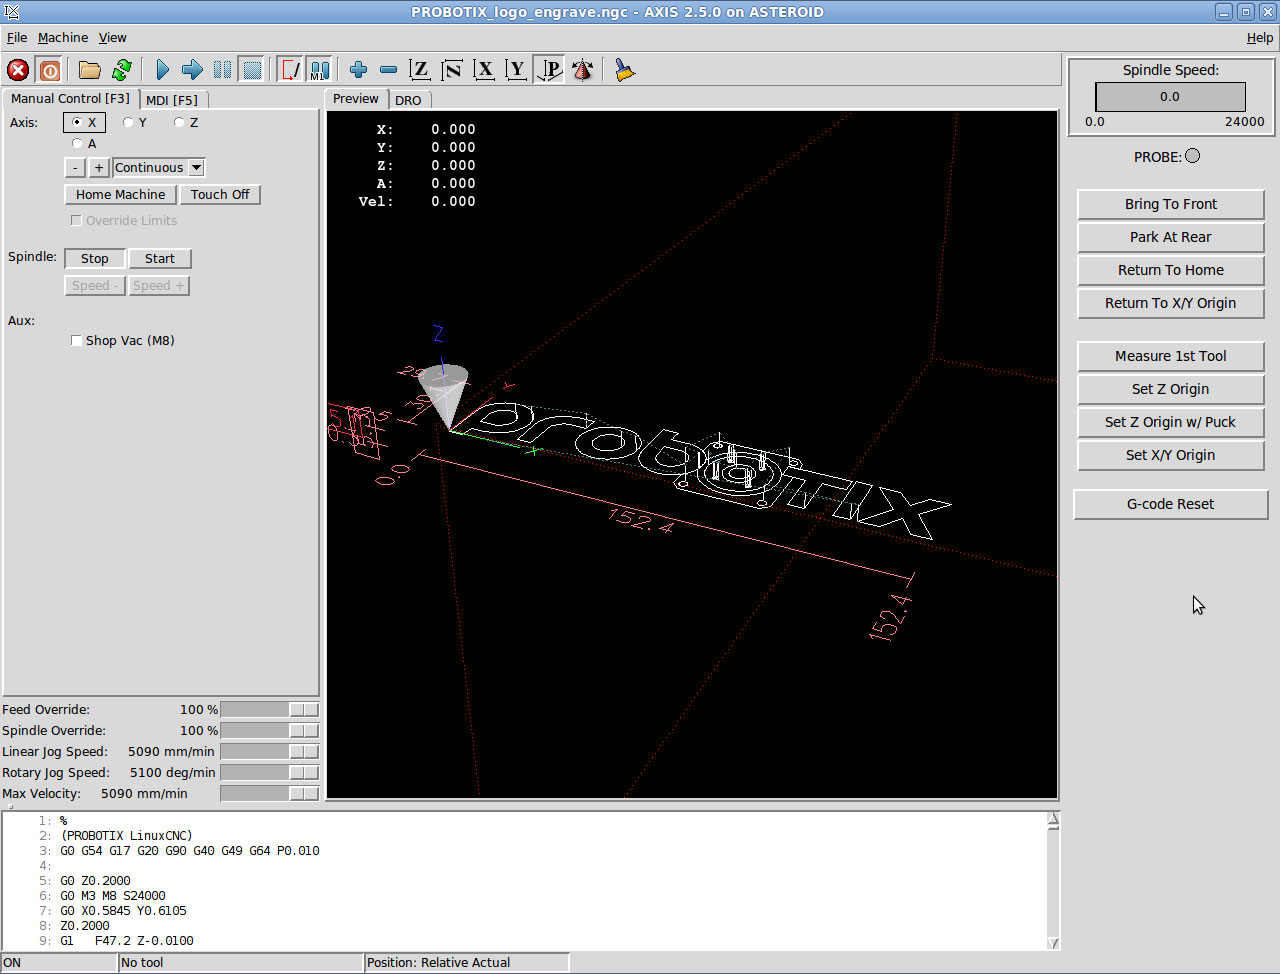The width and height of the screenshot is (1280, 974).
Task: Toggle the Emergency Stop button
Action: [18, 70]
